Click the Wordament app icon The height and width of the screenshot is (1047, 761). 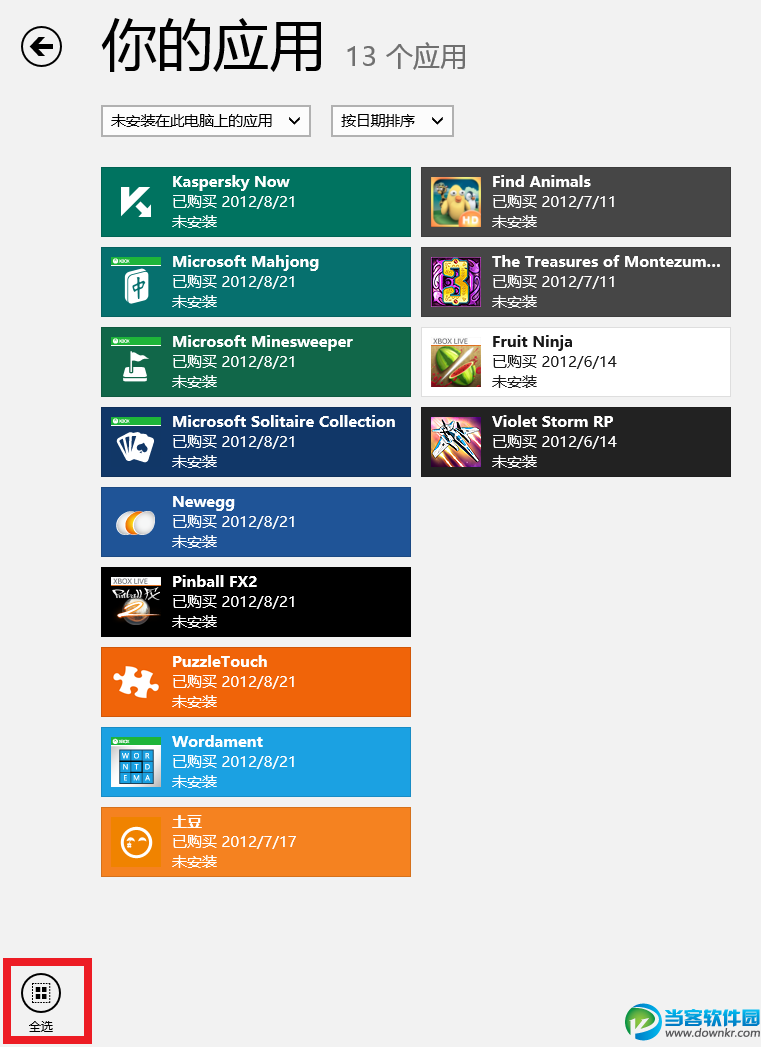(x=136, y=762)
